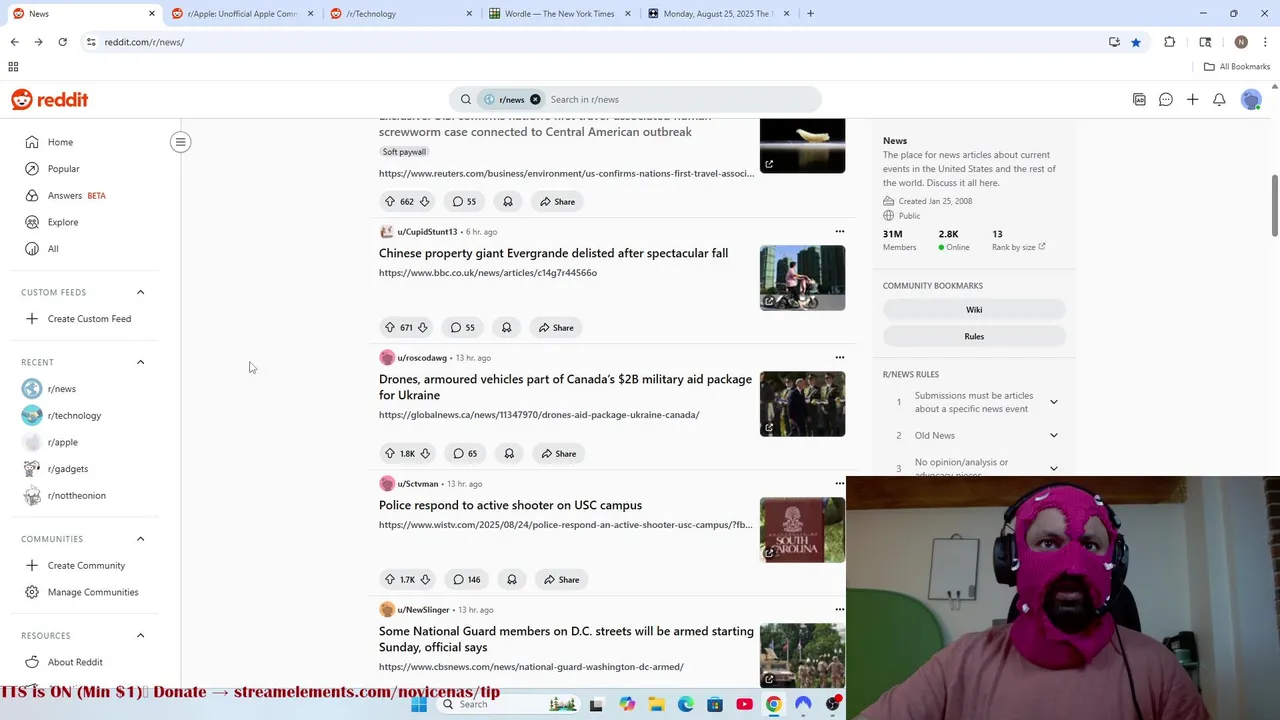Share the USC active shooter post
This screenshot has height=720, width=1280.
pos(561,579)
